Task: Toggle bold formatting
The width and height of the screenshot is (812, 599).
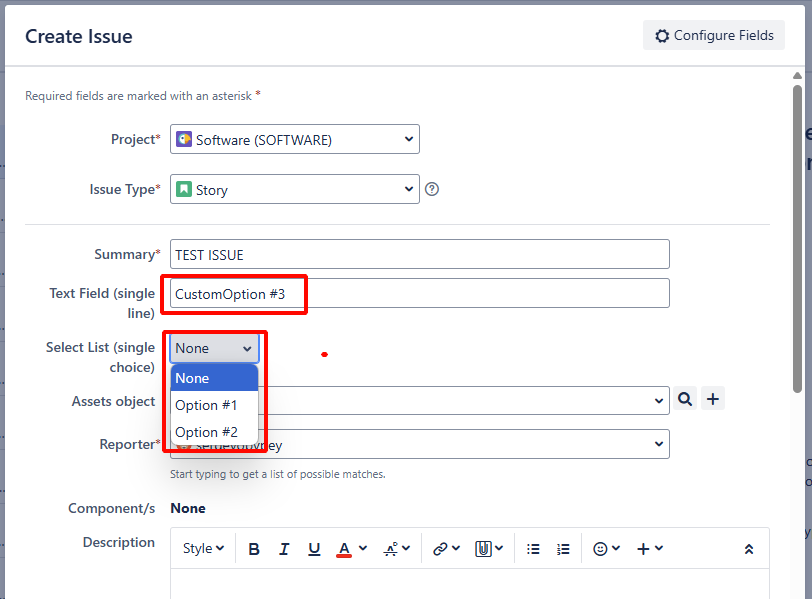Action: (x=254, y=549)
